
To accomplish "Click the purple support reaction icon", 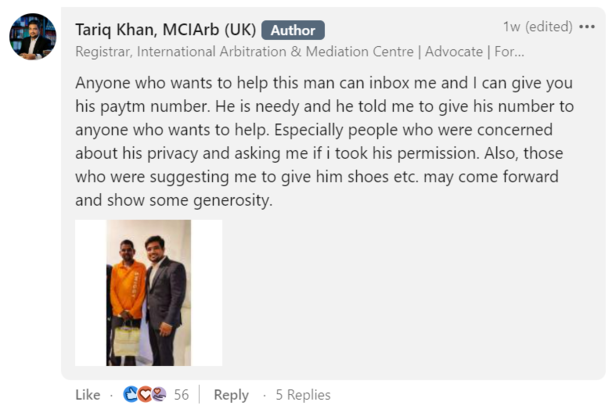I will tap(158, 395).
